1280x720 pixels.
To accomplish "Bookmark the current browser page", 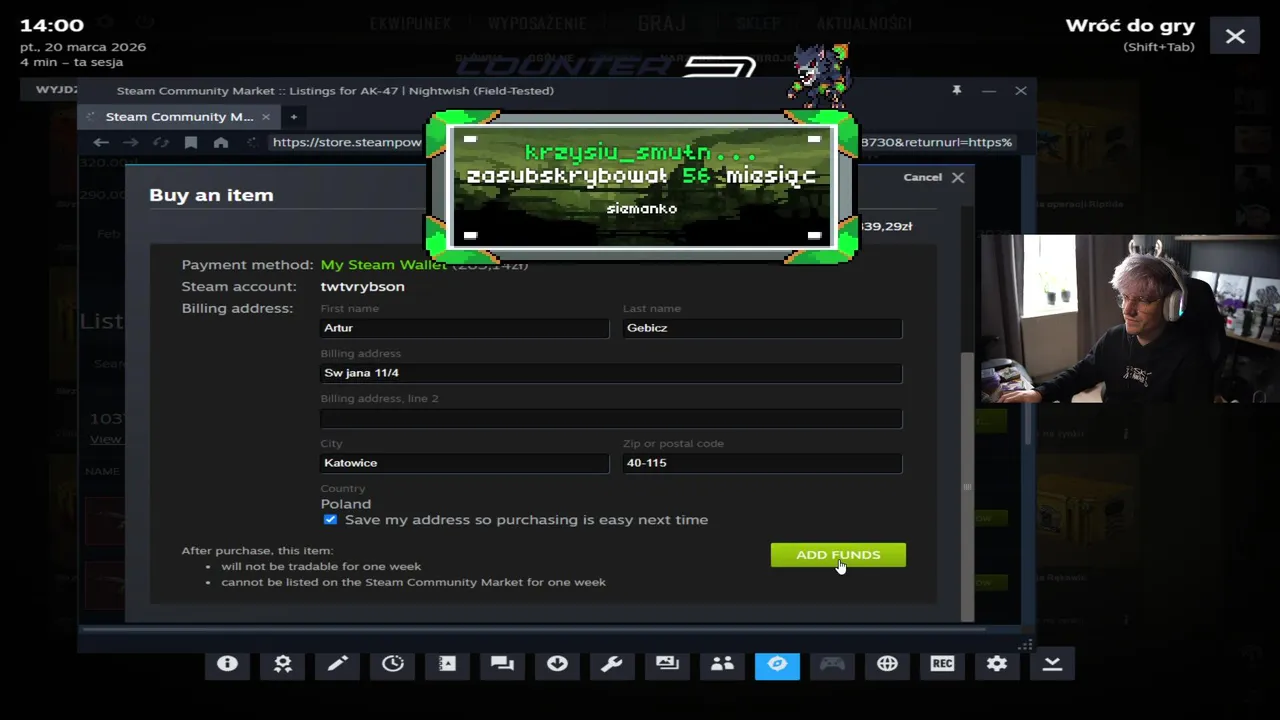I will (191, 143).
